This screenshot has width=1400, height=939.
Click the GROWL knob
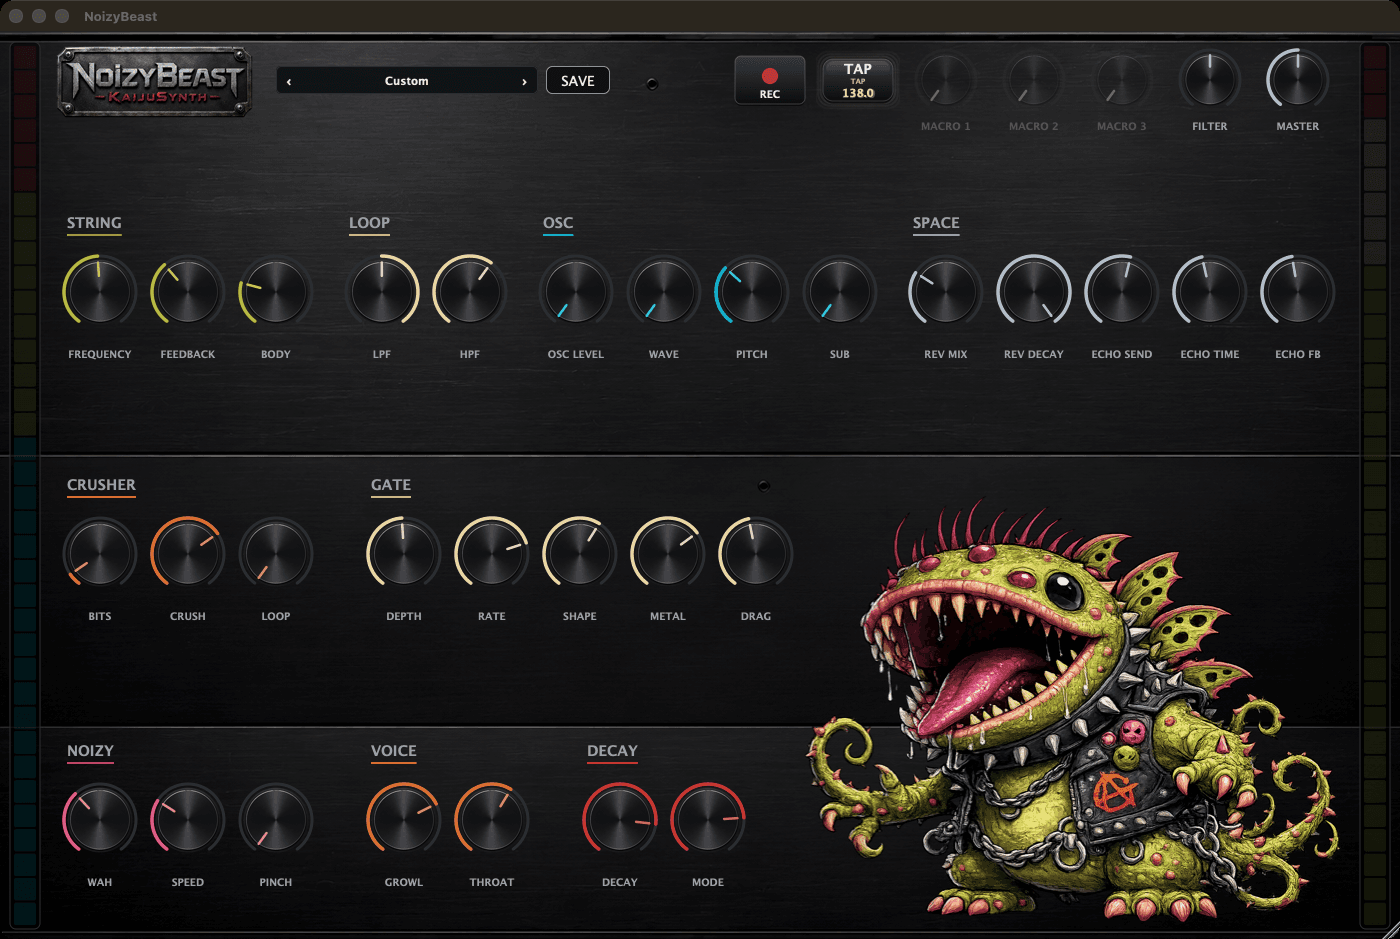(404, 820)
